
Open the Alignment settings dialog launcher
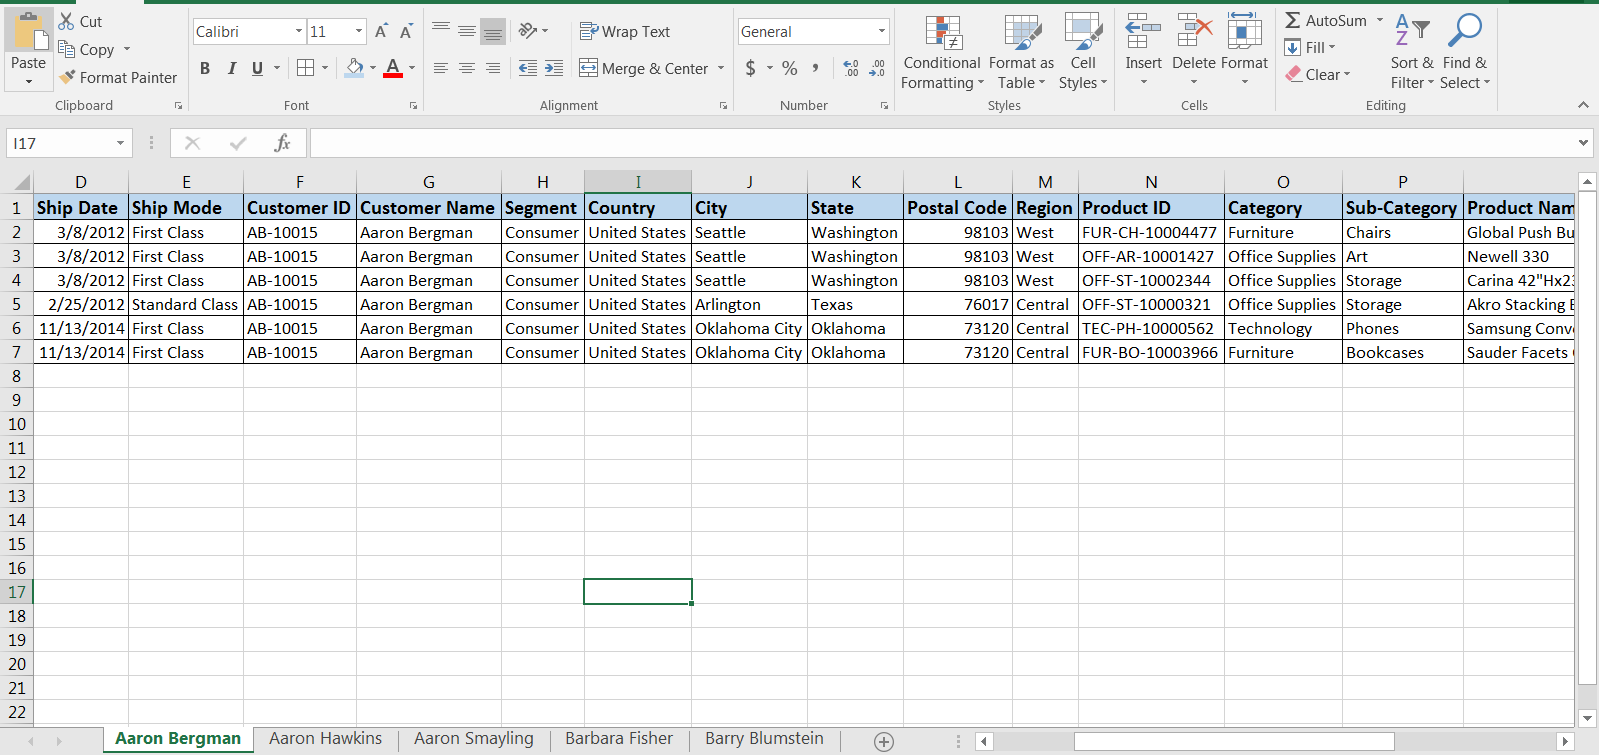coord(724,106)
